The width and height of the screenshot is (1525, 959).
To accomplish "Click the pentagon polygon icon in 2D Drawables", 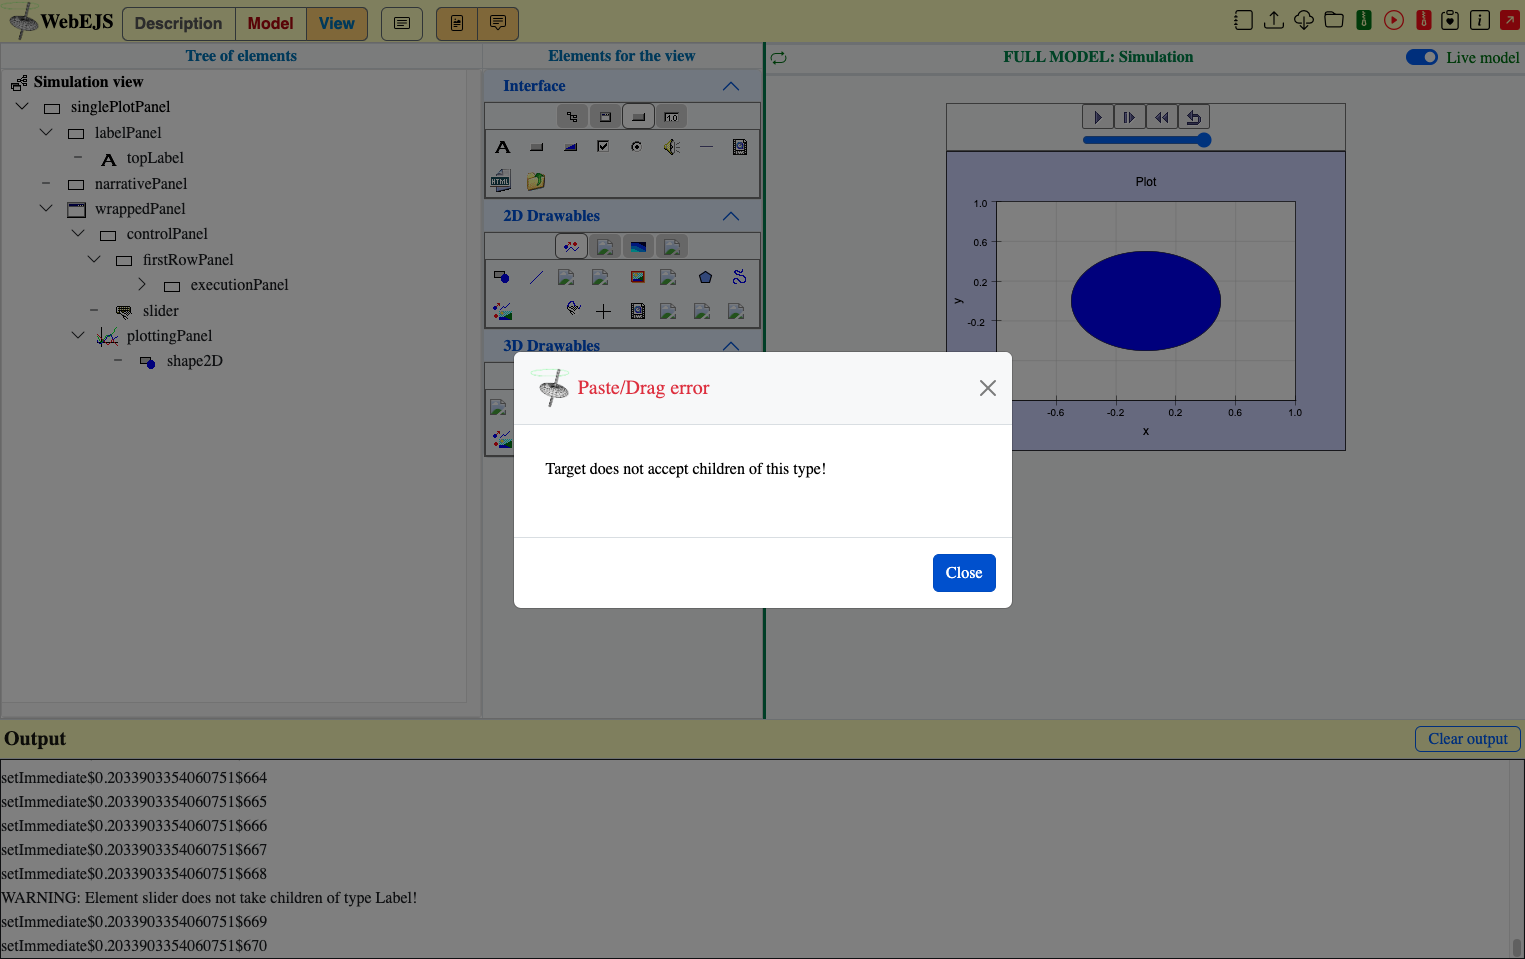I will pyautogui.click(x=705, y=277).
